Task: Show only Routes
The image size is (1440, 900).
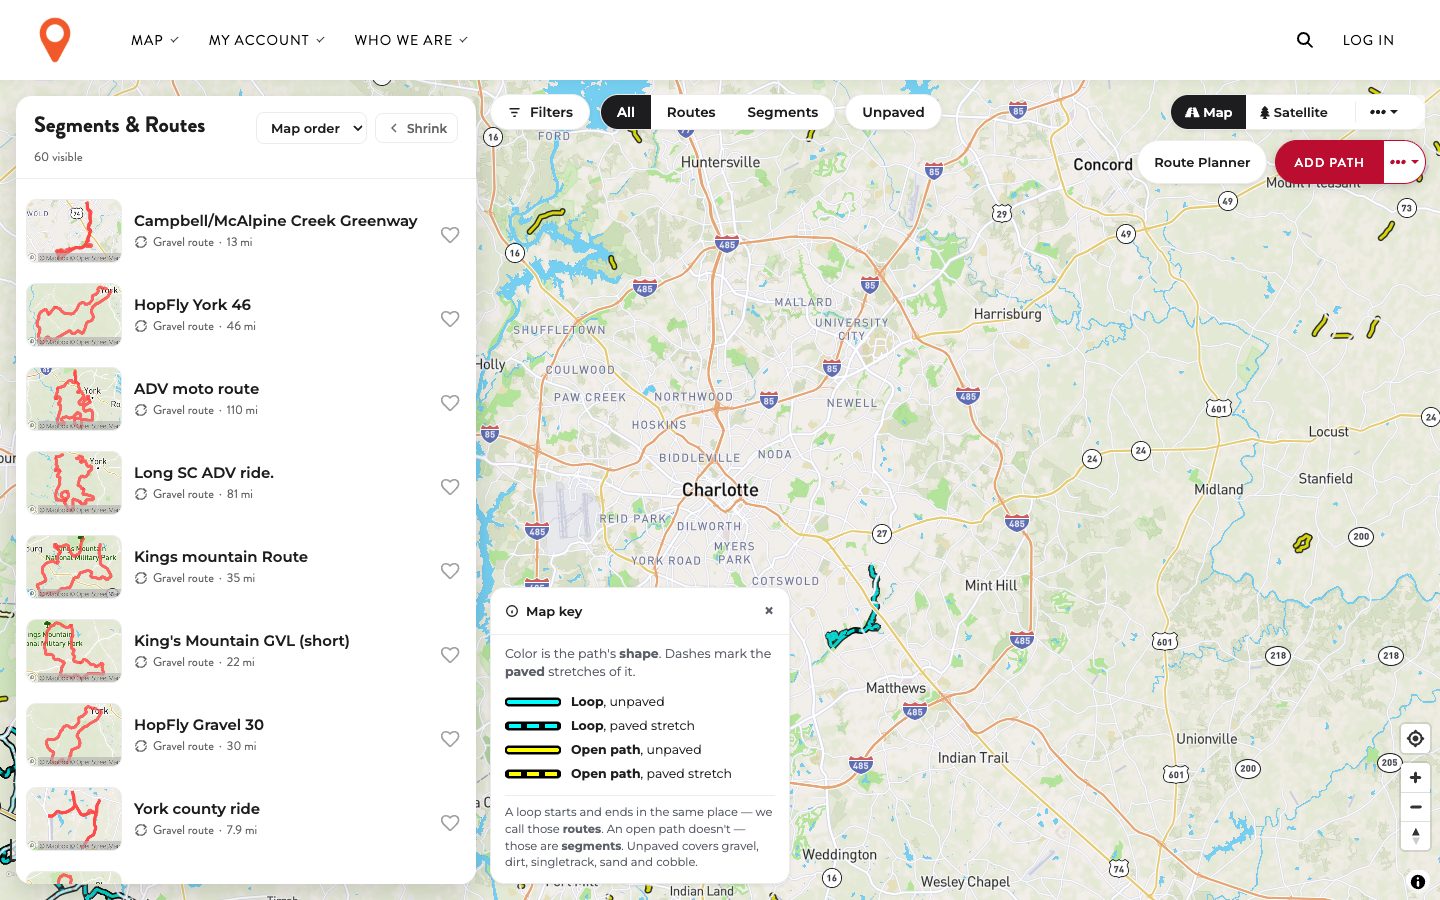Action: tap(691, 112)
